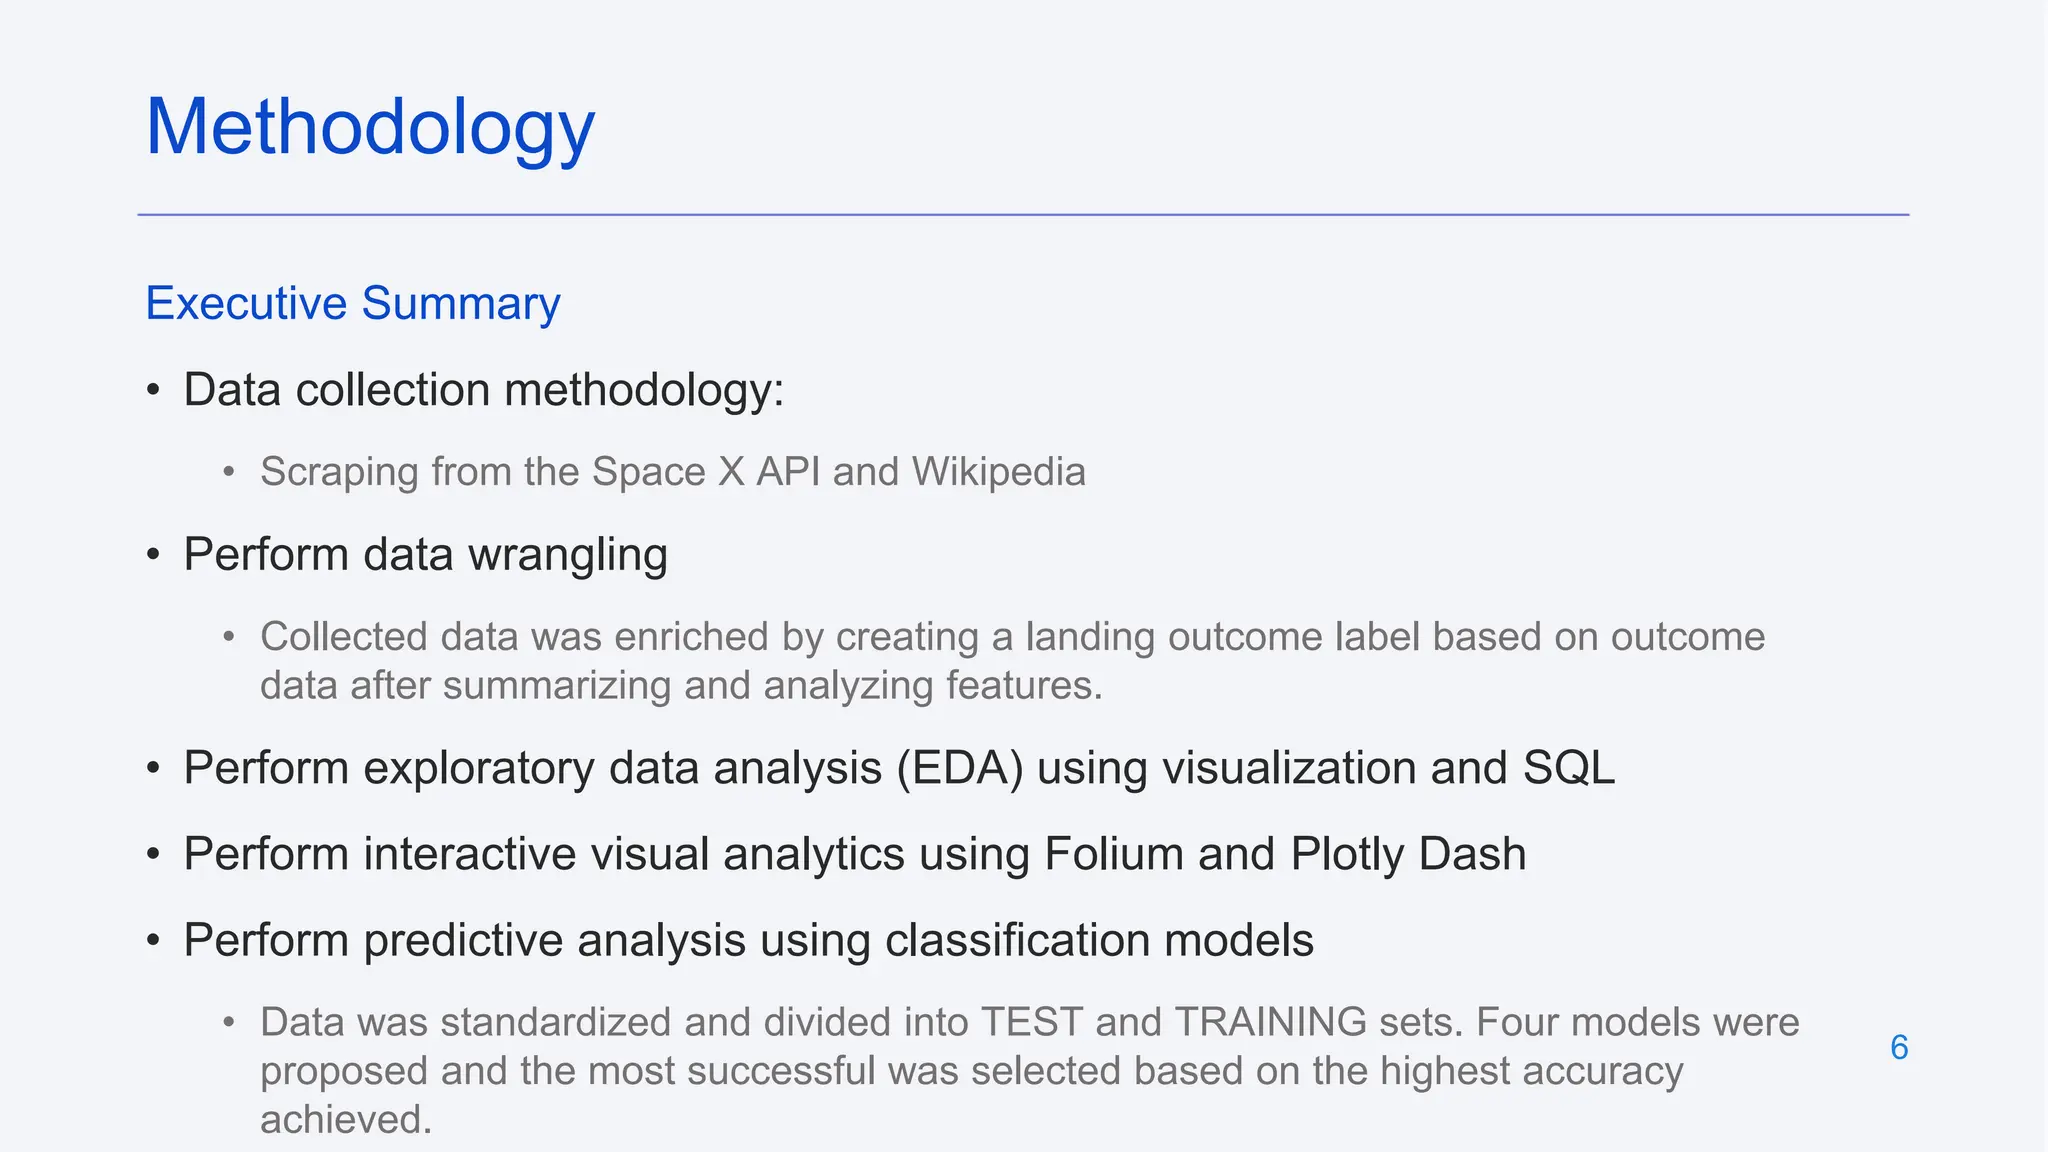Screen dimensions: 2048x1152
Task: Click the word TEST in capital letters
Action: pyautogui.click(x=1031, y=1022)
